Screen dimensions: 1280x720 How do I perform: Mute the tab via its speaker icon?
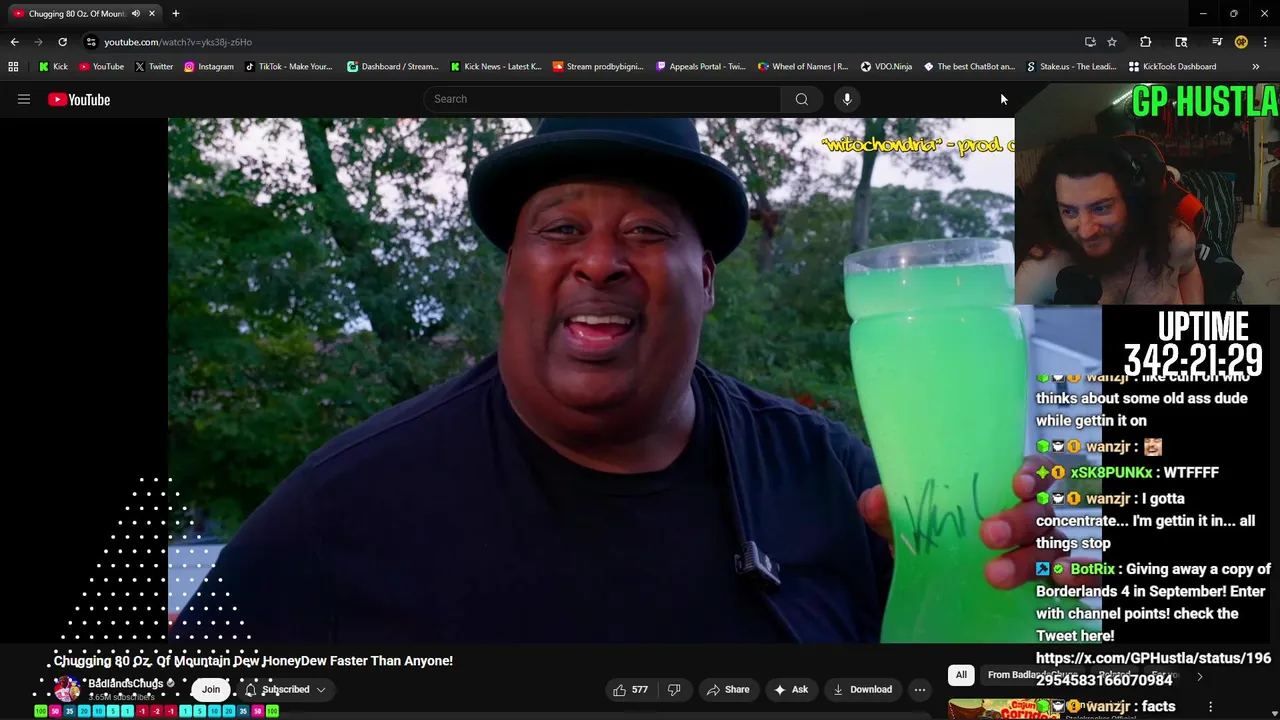136,13
